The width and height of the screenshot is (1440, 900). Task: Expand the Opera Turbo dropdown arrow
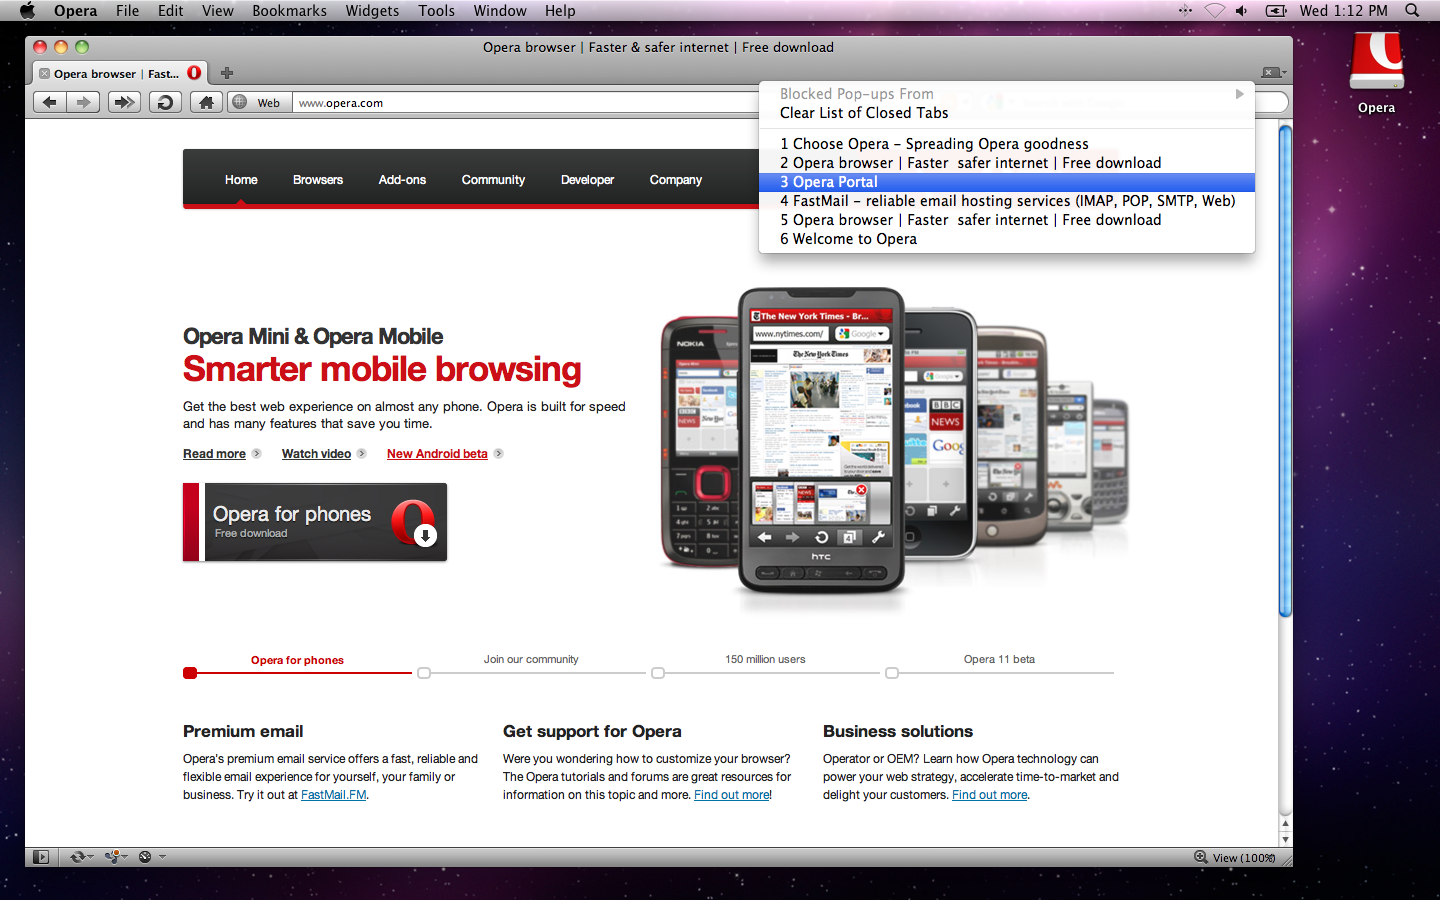tap(162, 857)
